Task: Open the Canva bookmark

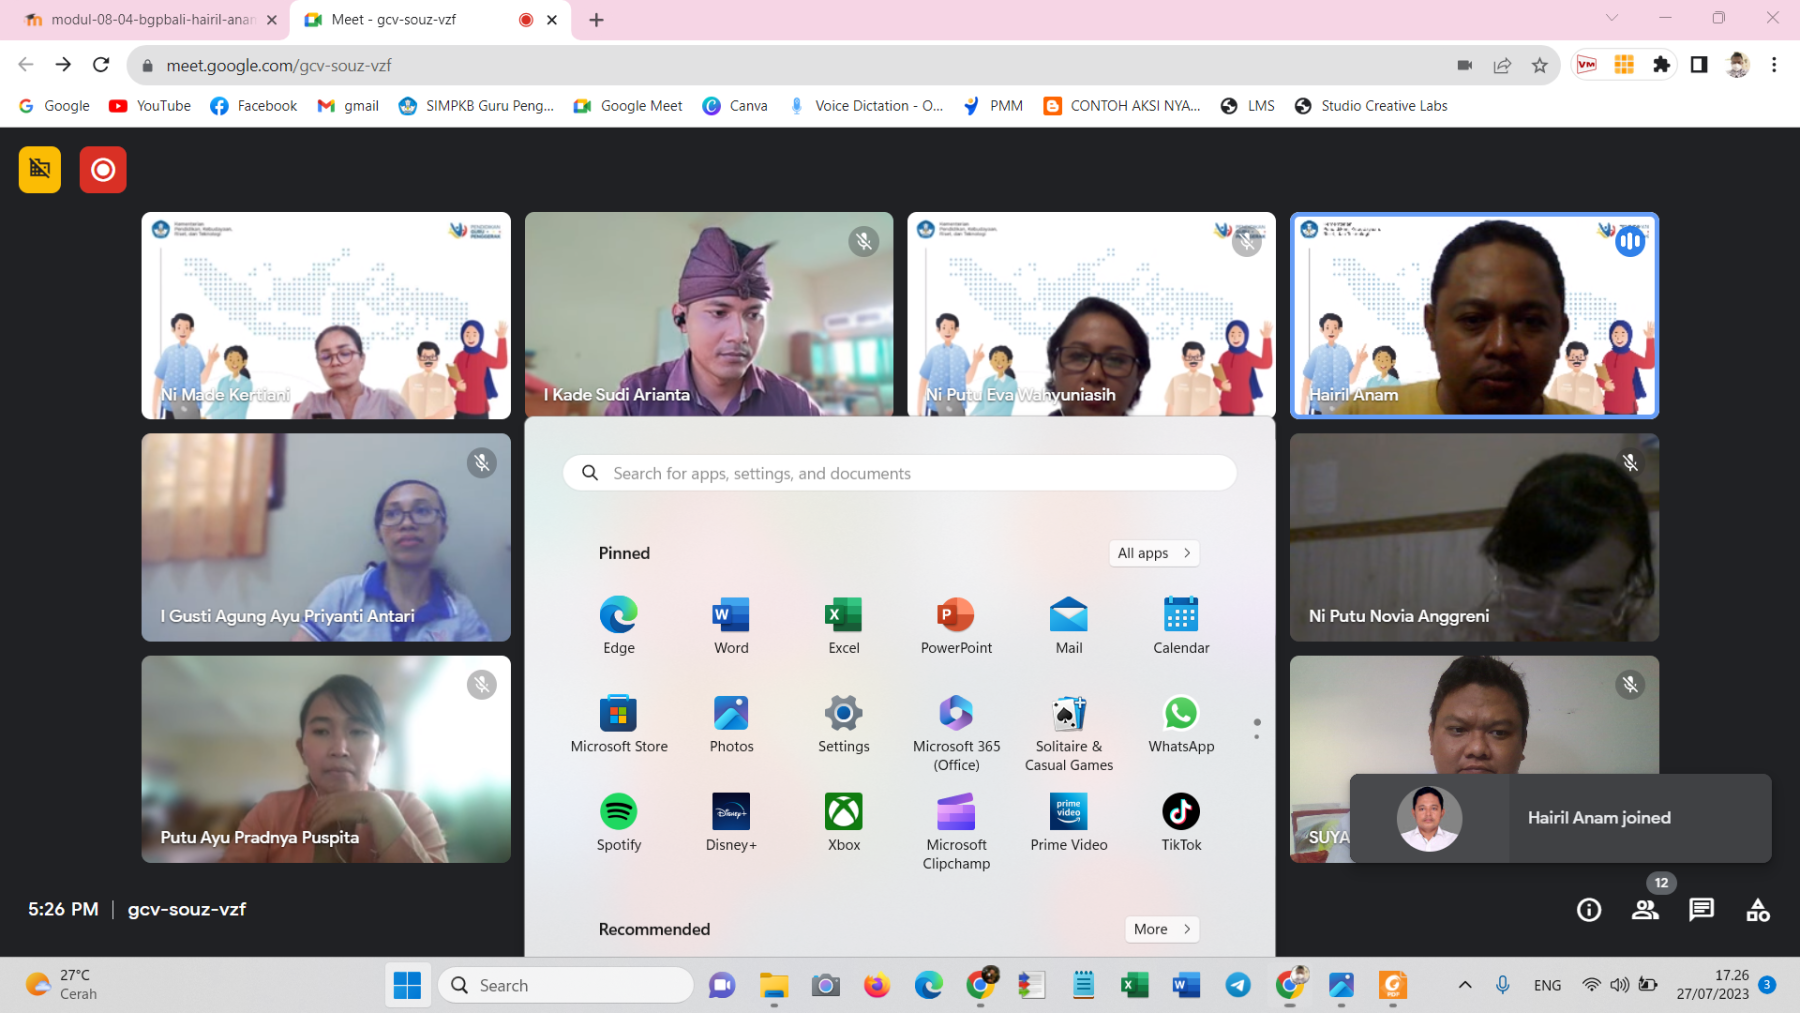Action: pyautogui.click(x=735, y=106)
